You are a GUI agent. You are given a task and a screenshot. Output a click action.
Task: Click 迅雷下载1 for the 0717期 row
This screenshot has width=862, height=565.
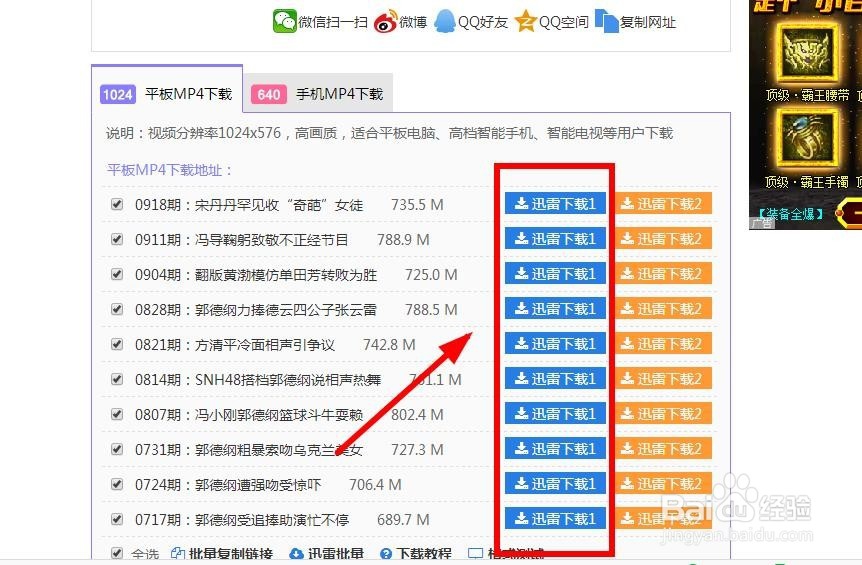[555, 518]
